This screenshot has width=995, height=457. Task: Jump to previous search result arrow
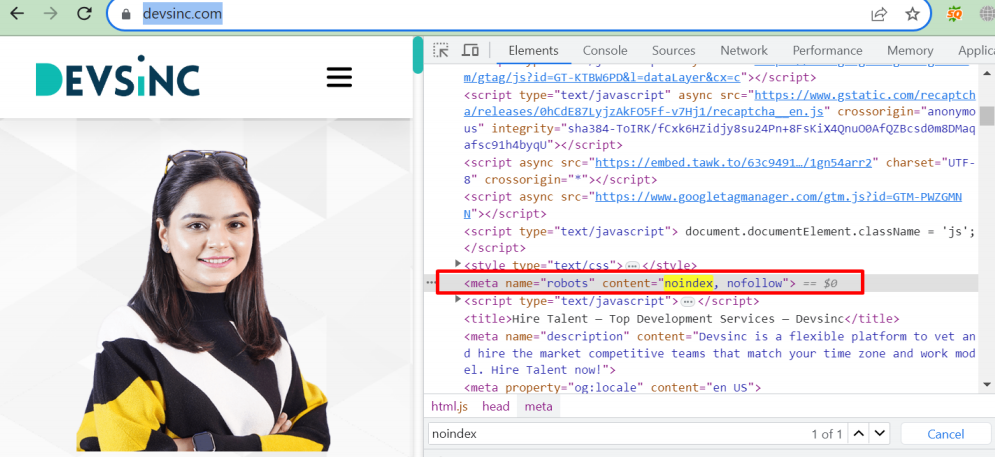click(858, 434)
